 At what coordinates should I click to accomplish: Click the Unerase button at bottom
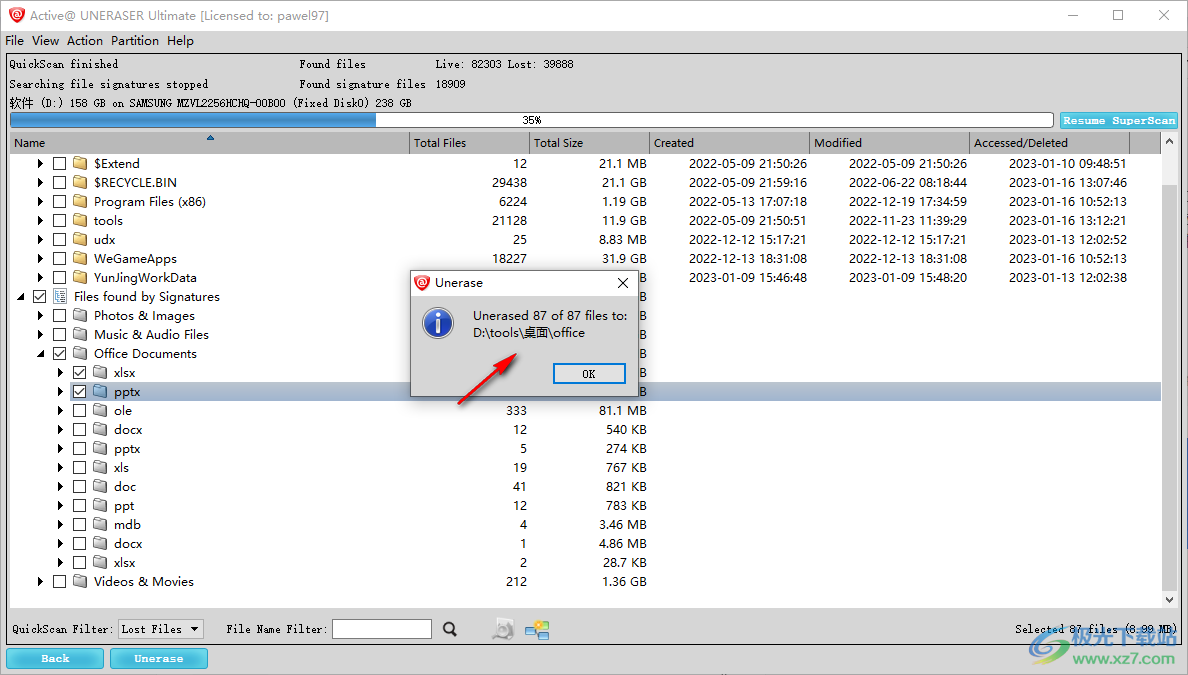pos(158,658)
